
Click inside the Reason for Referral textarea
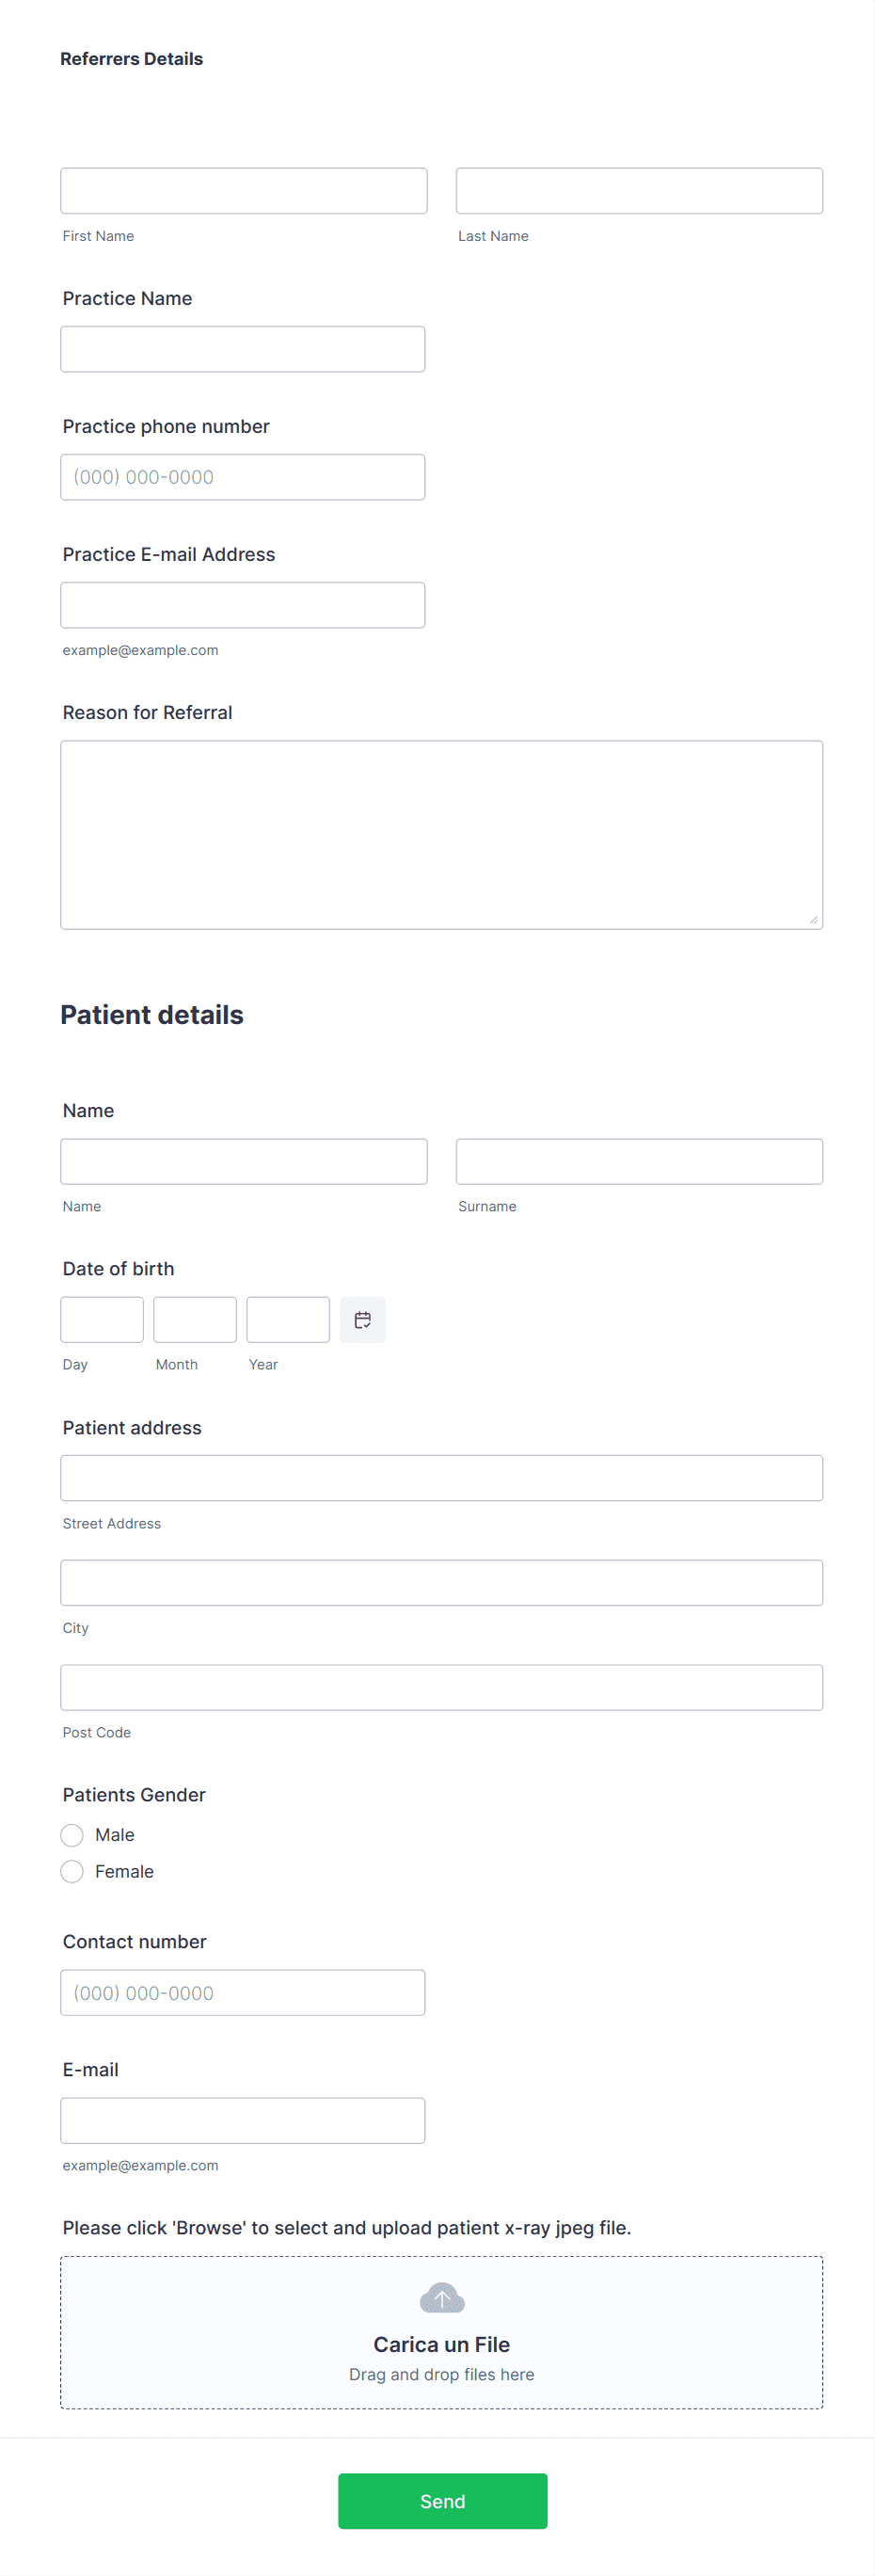pos(441,833)
